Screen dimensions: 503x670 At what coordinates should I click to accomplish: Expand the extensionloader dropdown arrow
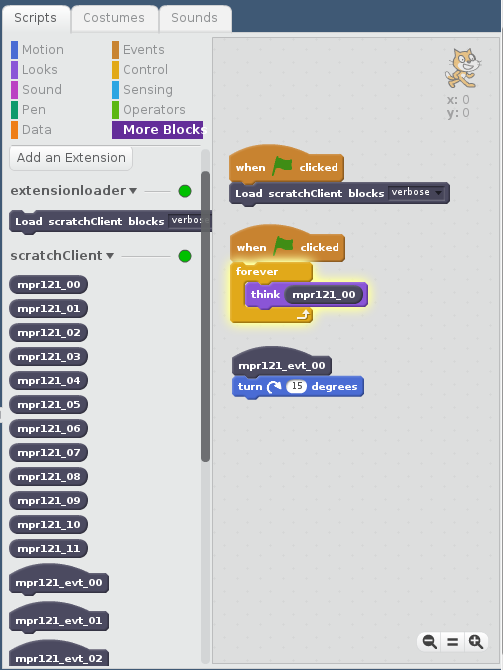point(133,191)
